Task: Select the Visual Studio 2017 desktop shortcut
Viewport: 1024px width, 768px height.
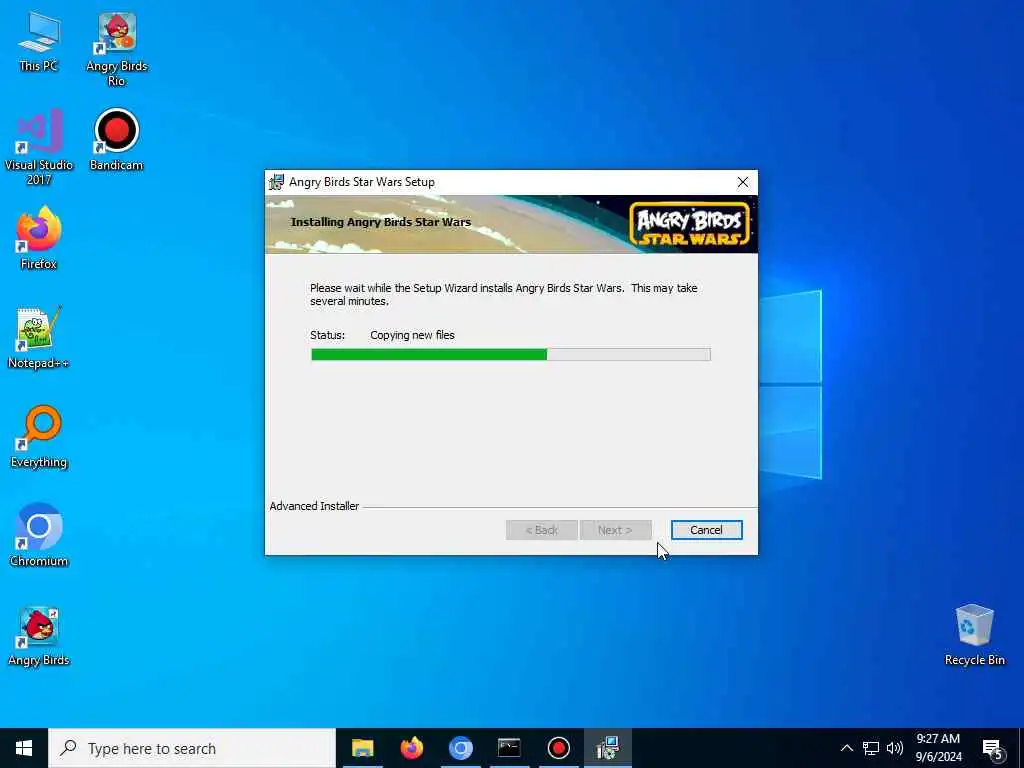Action: pos(39,148)
